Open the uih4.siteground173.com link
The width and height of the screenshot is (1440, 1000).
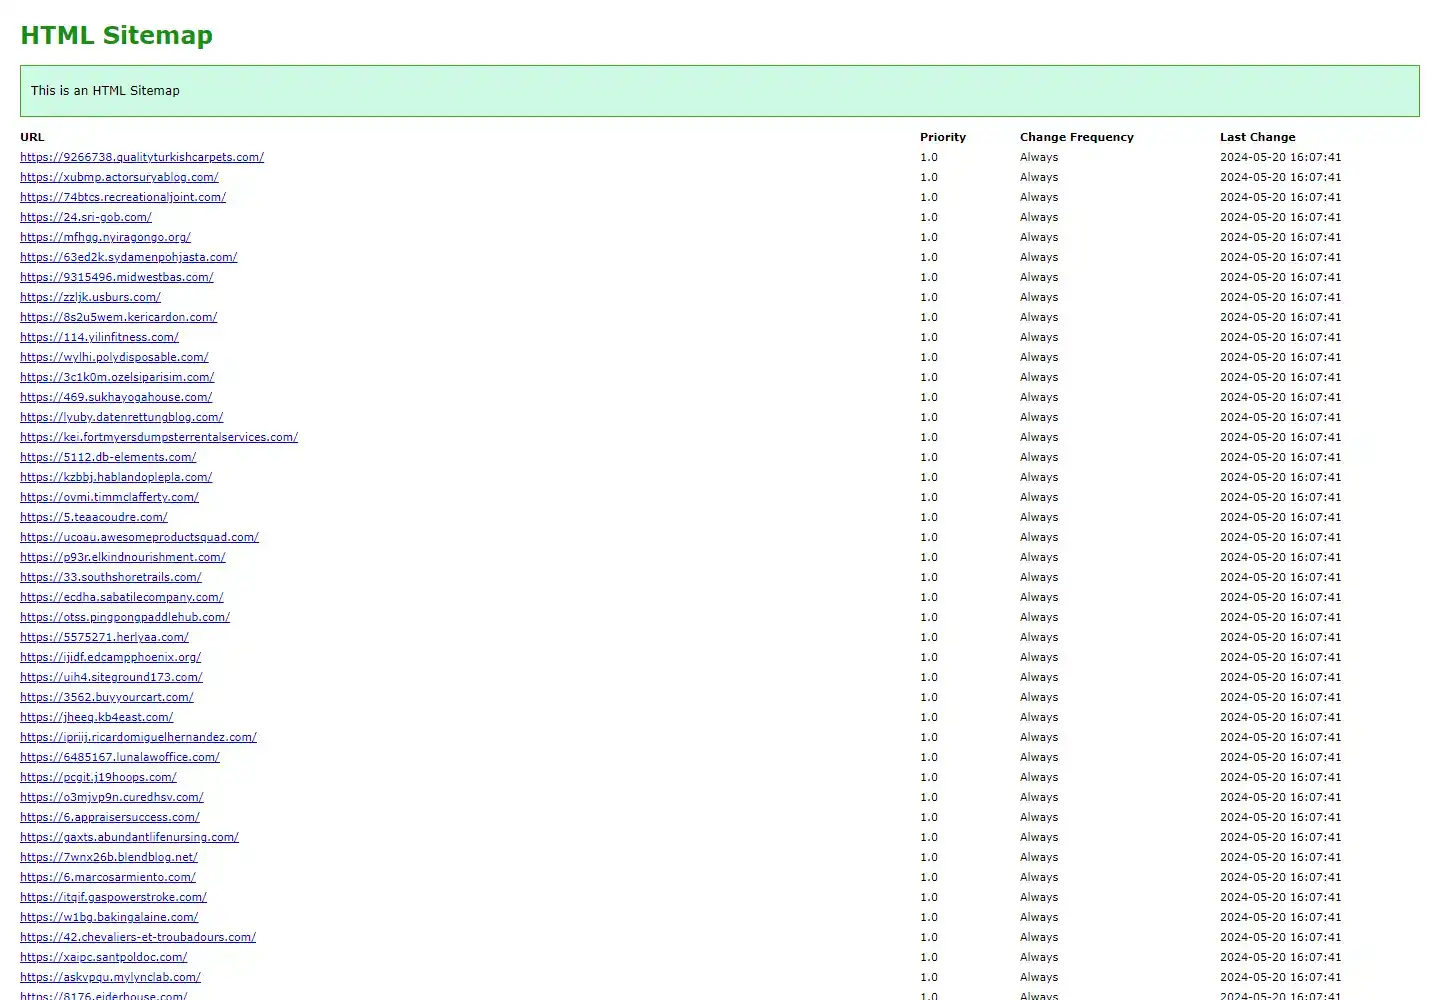(x=111, y=677)
